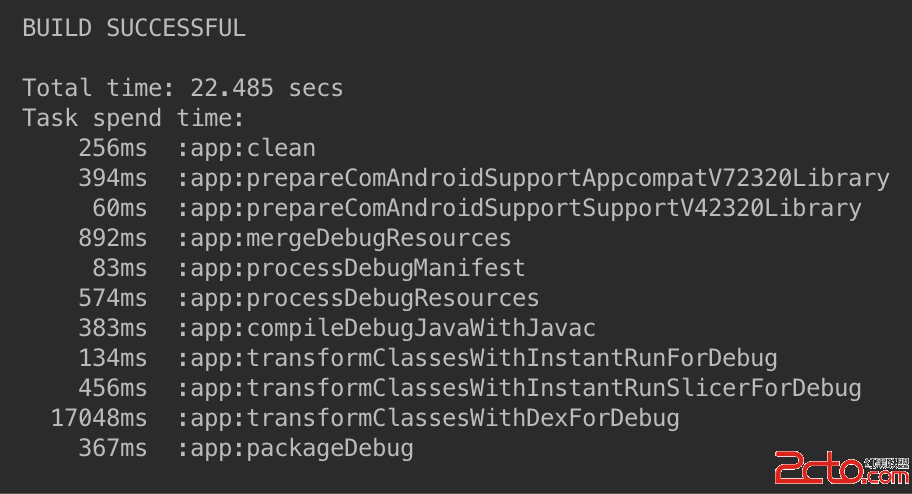This screenshot has width=912, height=494.
Task: Select the :app:mergeDebugResources task
Action: click(x=344, y=238)
